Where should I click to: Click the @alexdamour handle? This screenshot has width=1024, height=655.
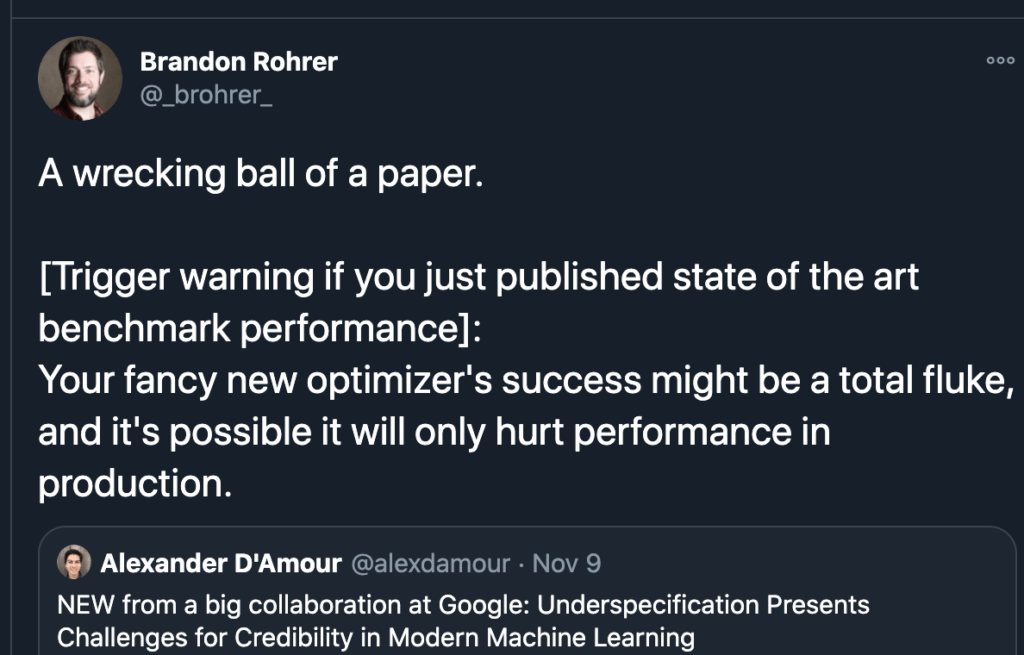(430, 563)
